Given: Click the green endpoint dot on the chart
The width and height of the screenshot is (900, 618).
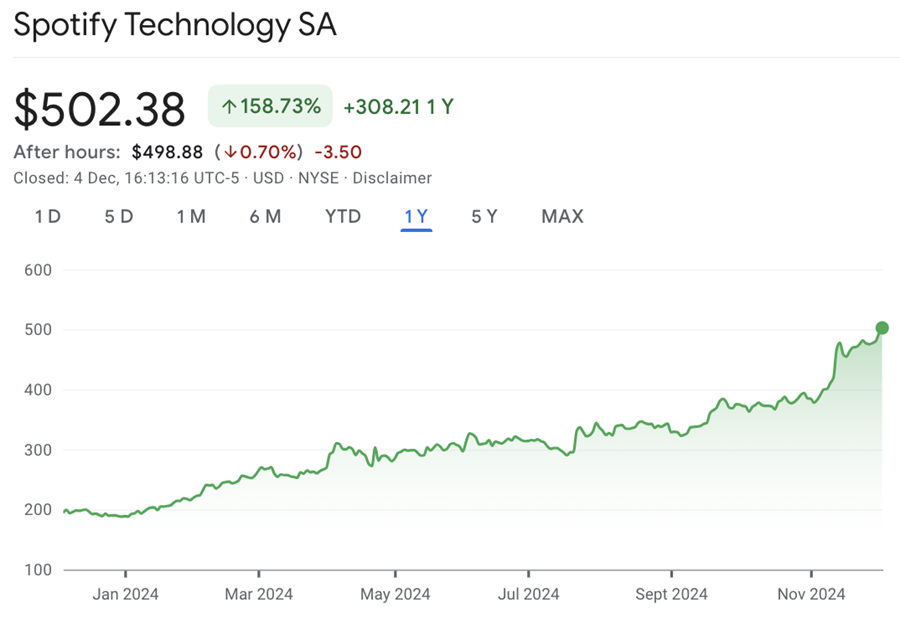Looking at the screenshot, I should [x=882, y=328].
